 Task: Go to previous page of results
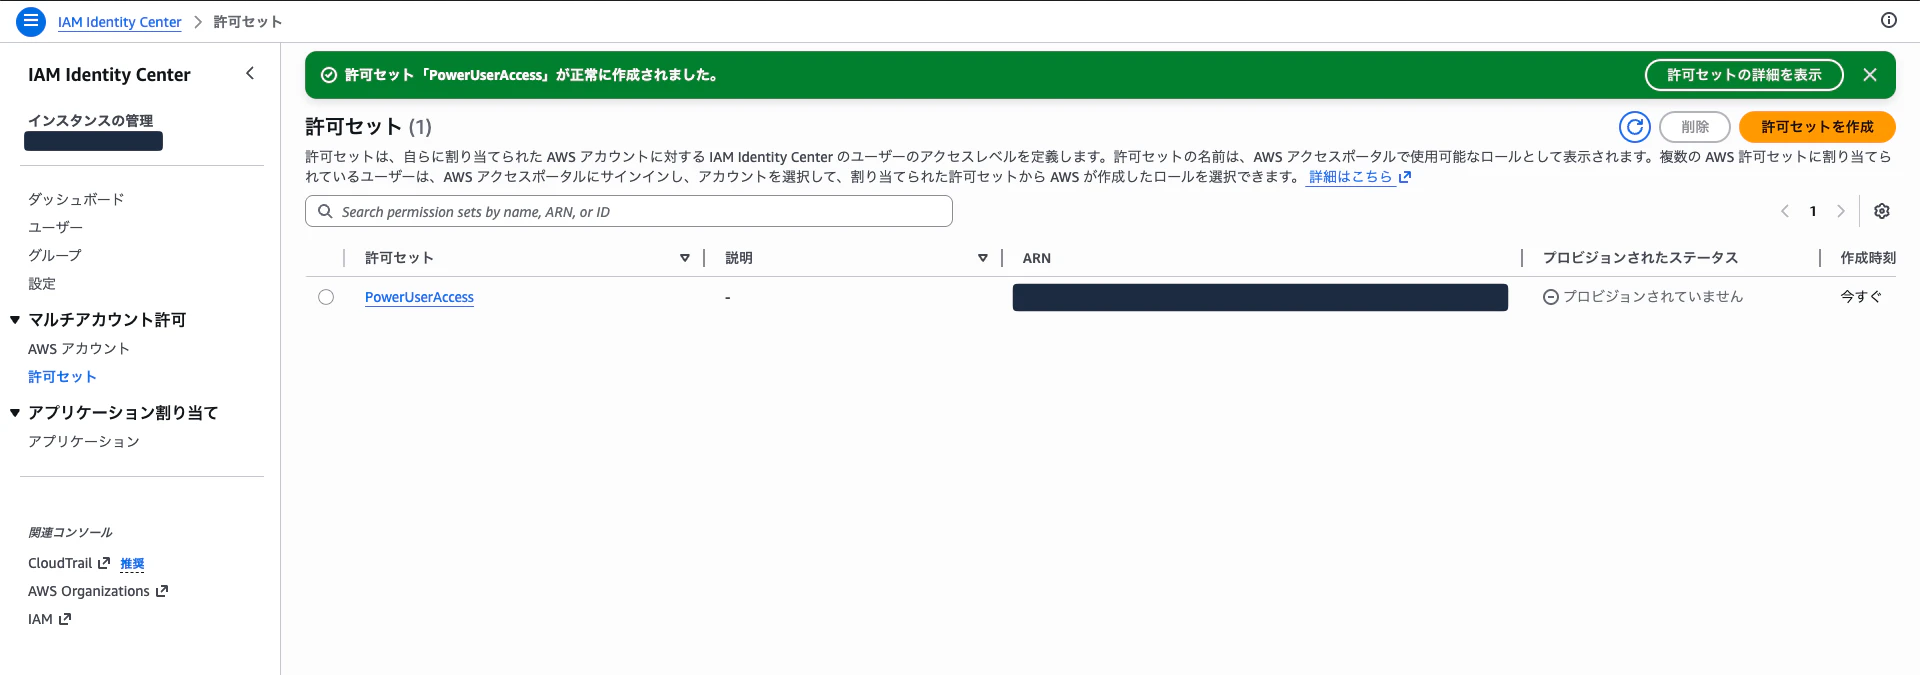pyautogui.click(x=1785, y=211)
